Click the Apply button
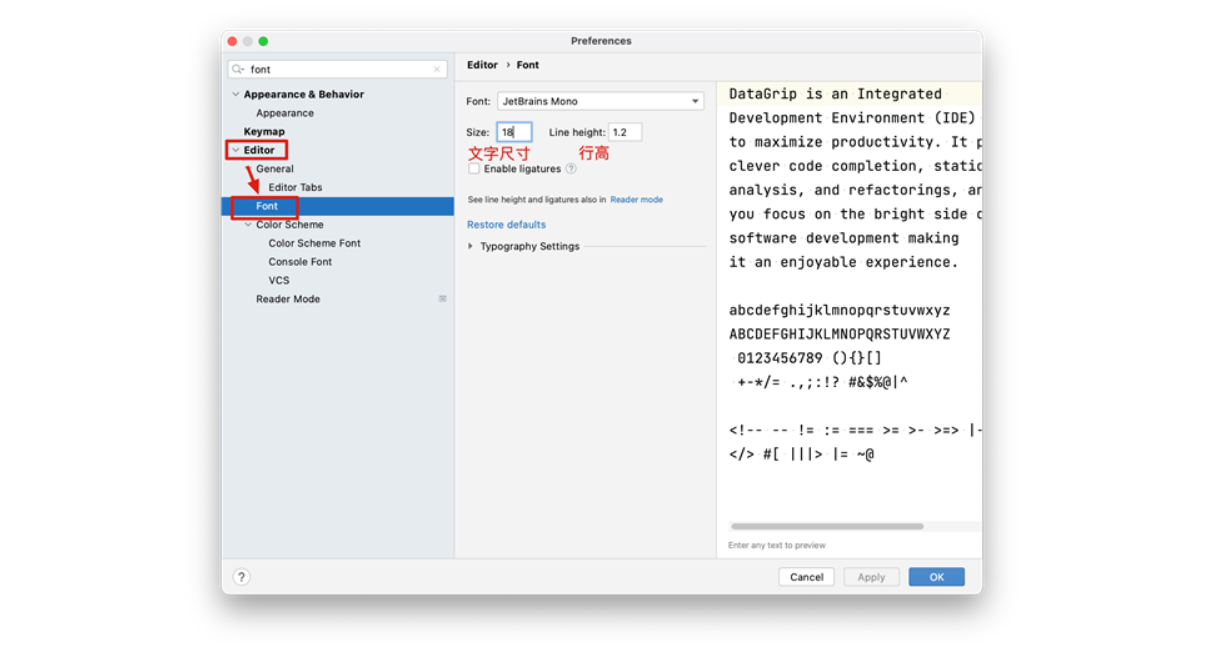 (x=871, y=577)
